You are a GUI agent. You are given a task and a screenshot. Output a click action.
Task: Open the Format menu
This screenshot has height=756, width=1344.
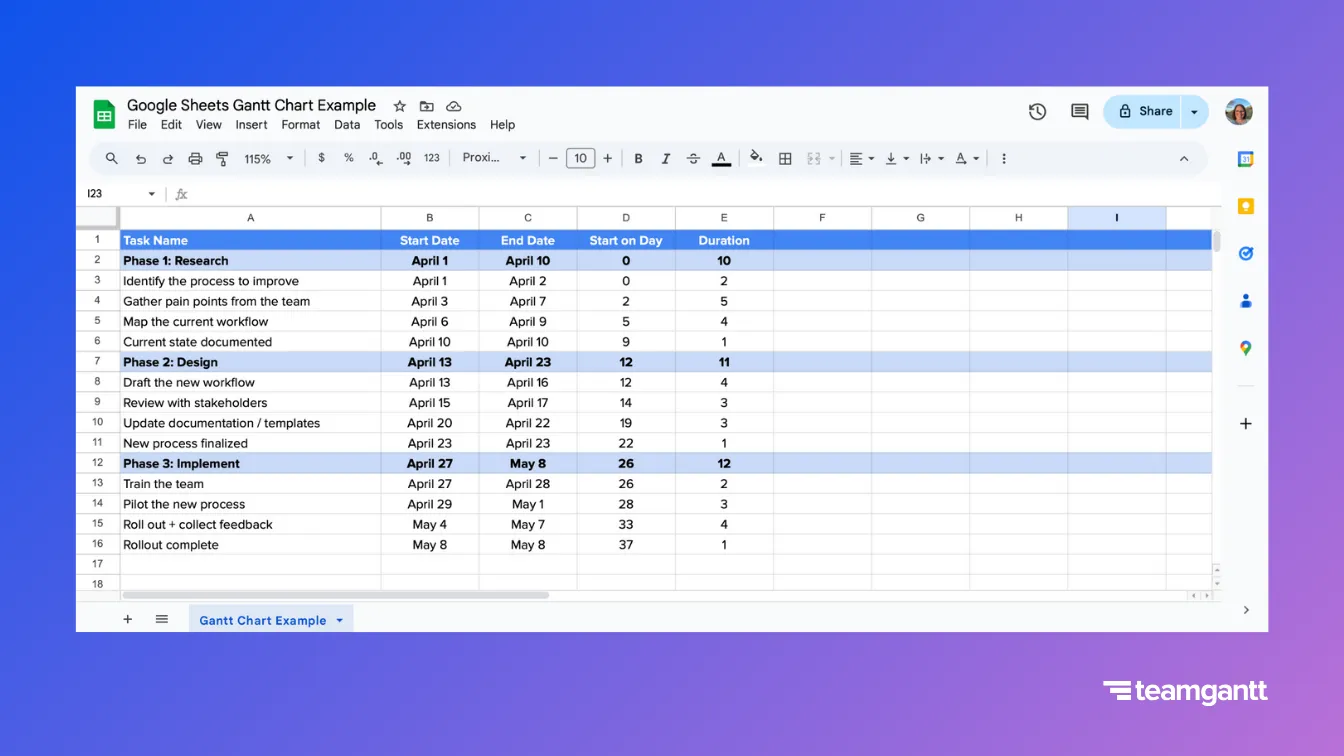[x=300, y=124]
